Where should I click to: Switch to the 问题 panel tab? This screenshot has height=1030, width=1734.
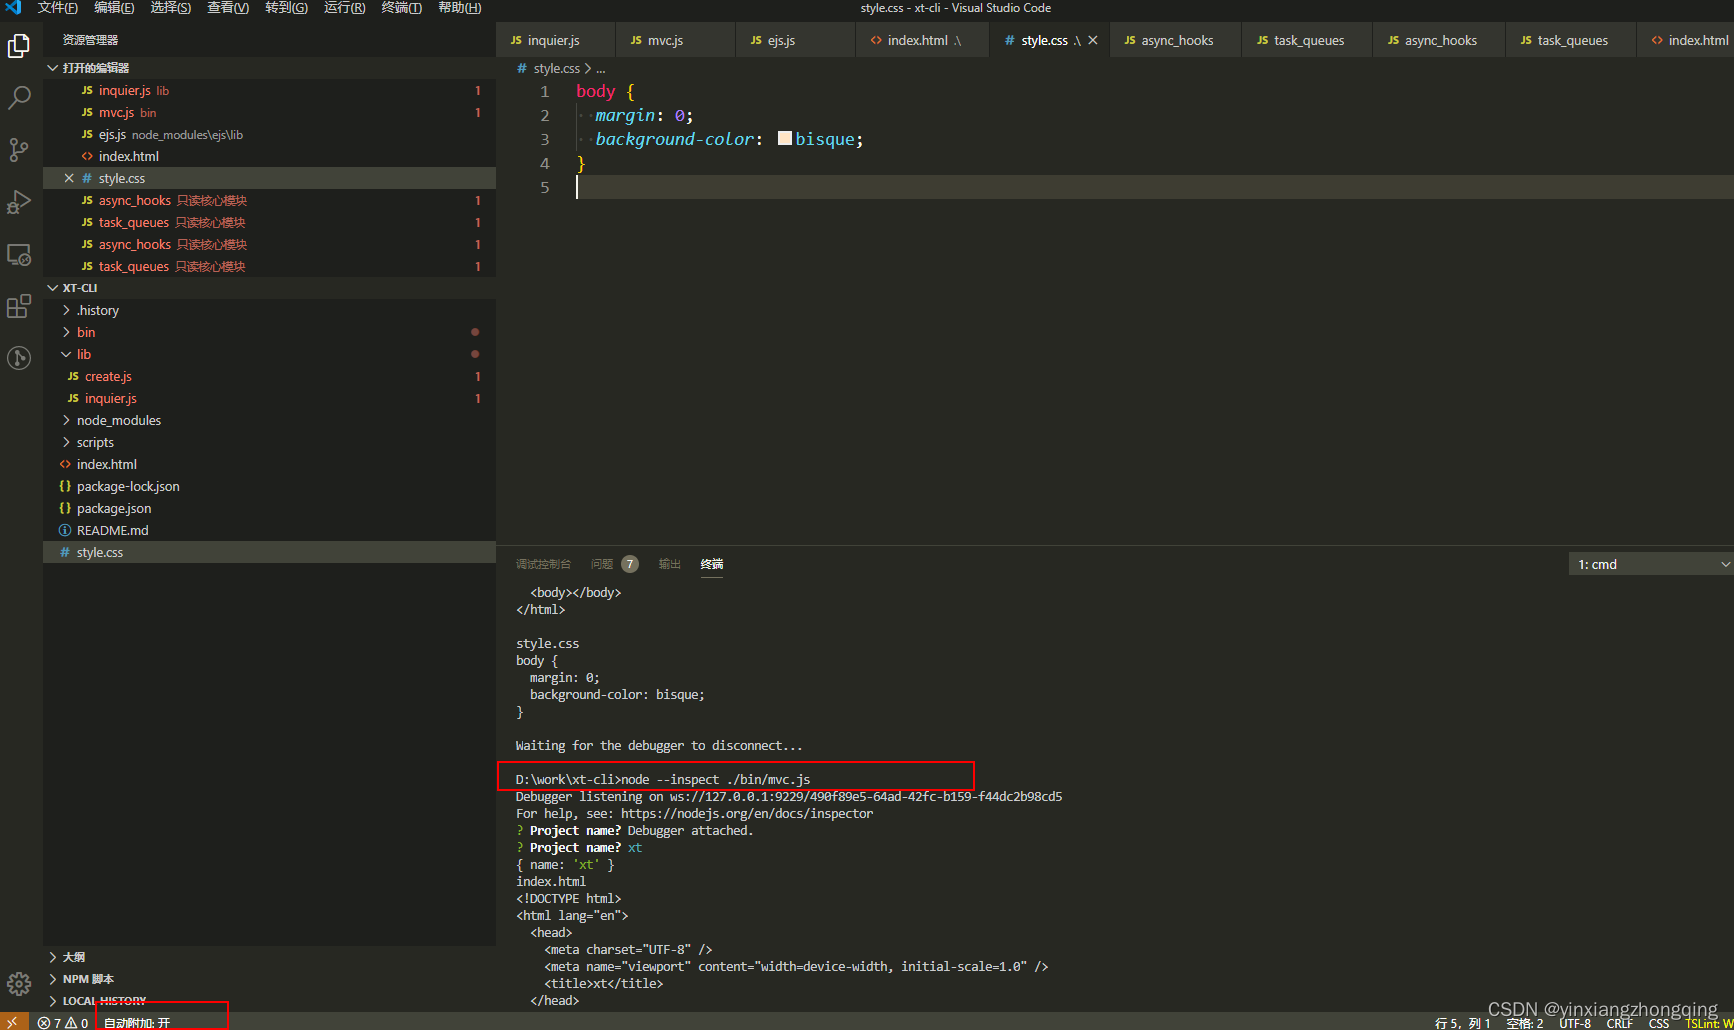pos(601,563)
